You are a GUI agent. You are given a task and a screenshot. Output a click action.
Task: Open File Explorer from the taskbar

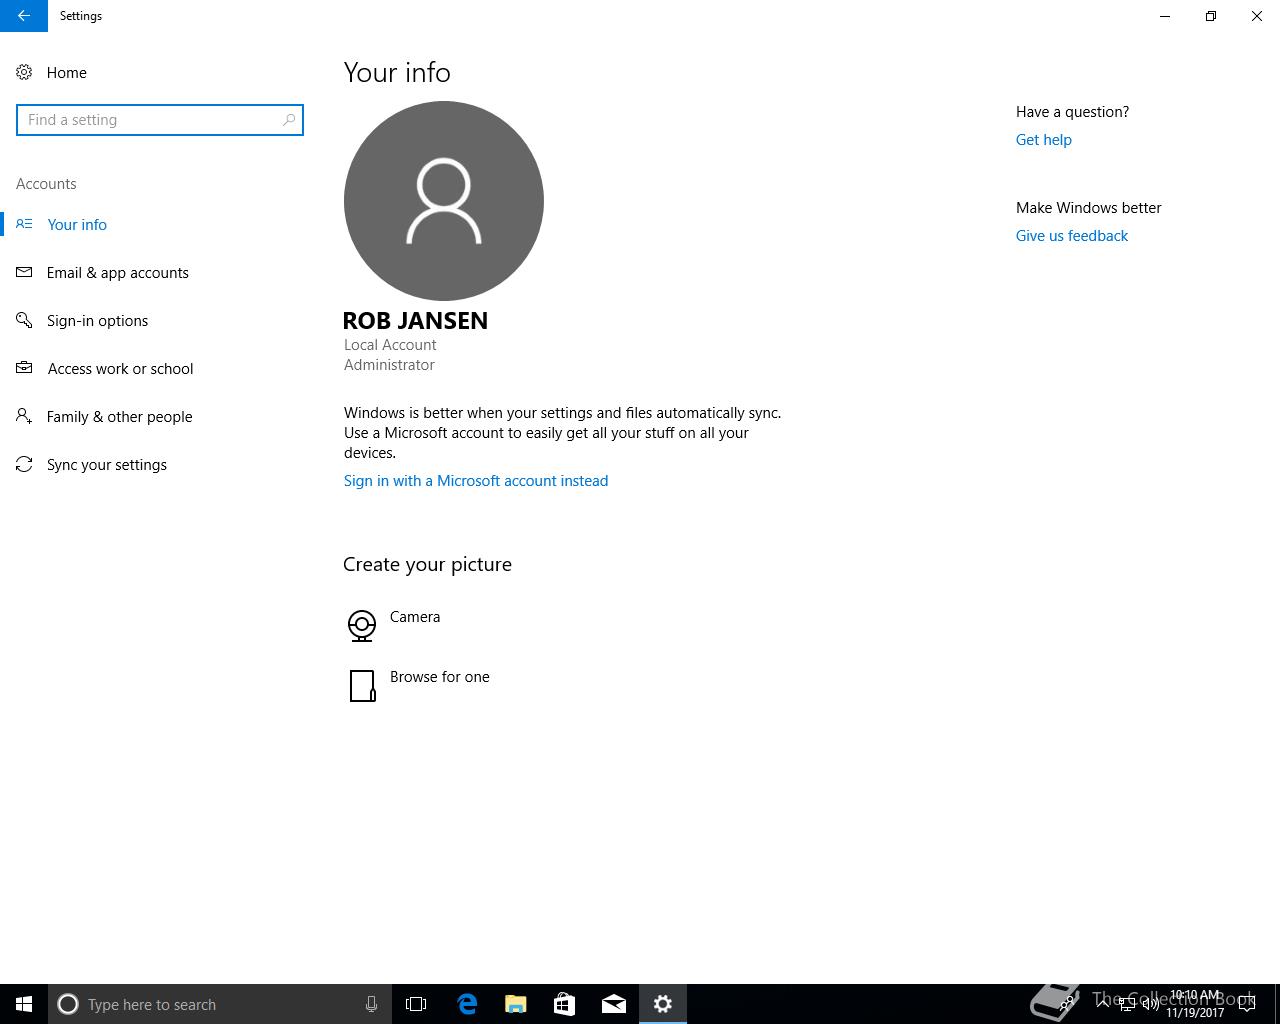click(x=516, y=1004)
